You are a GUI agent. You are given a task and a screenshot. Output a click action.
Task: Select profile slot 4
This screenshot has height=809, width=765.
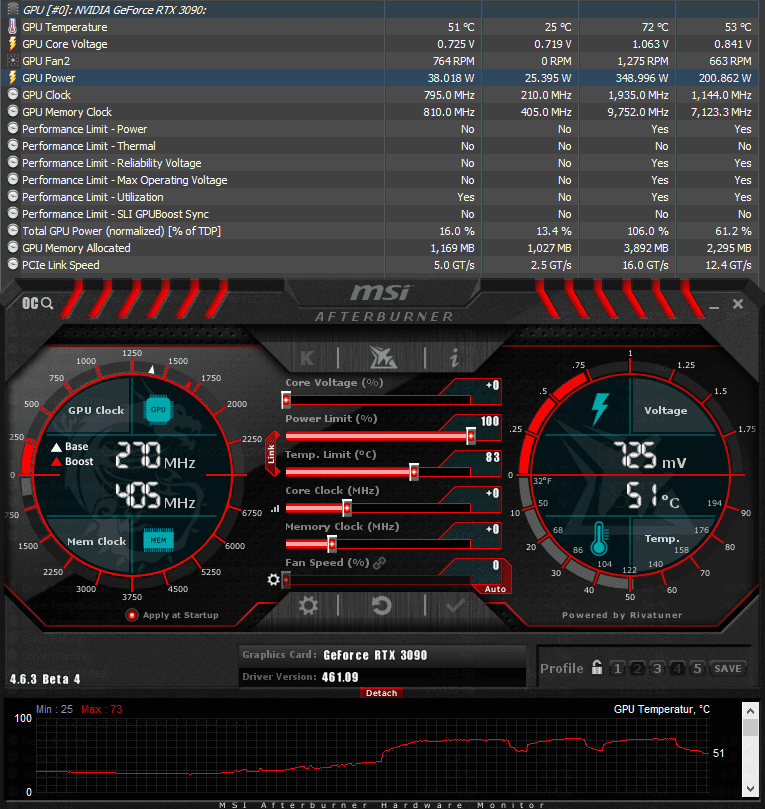pyautogui.click(x=677, y=668)
